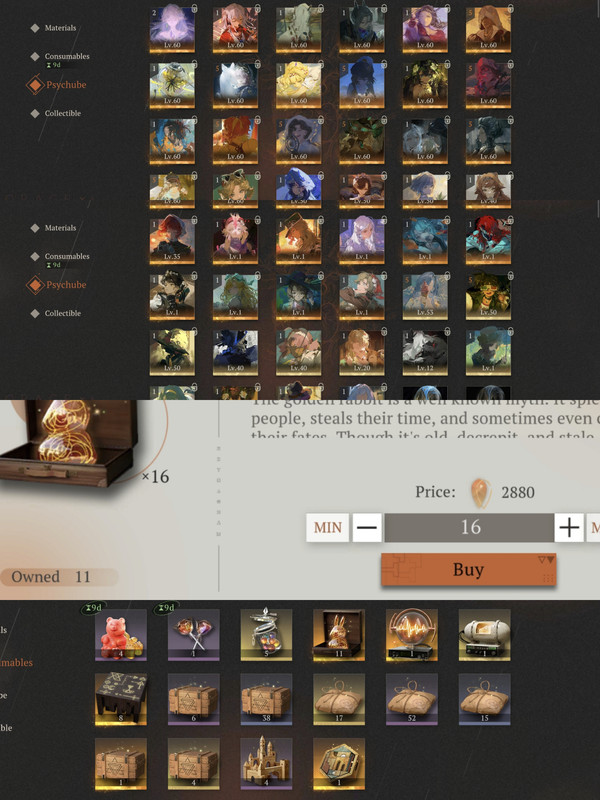600x800 pixels.
Task: Select the red gummy bear item
Action: coord(121,635)
